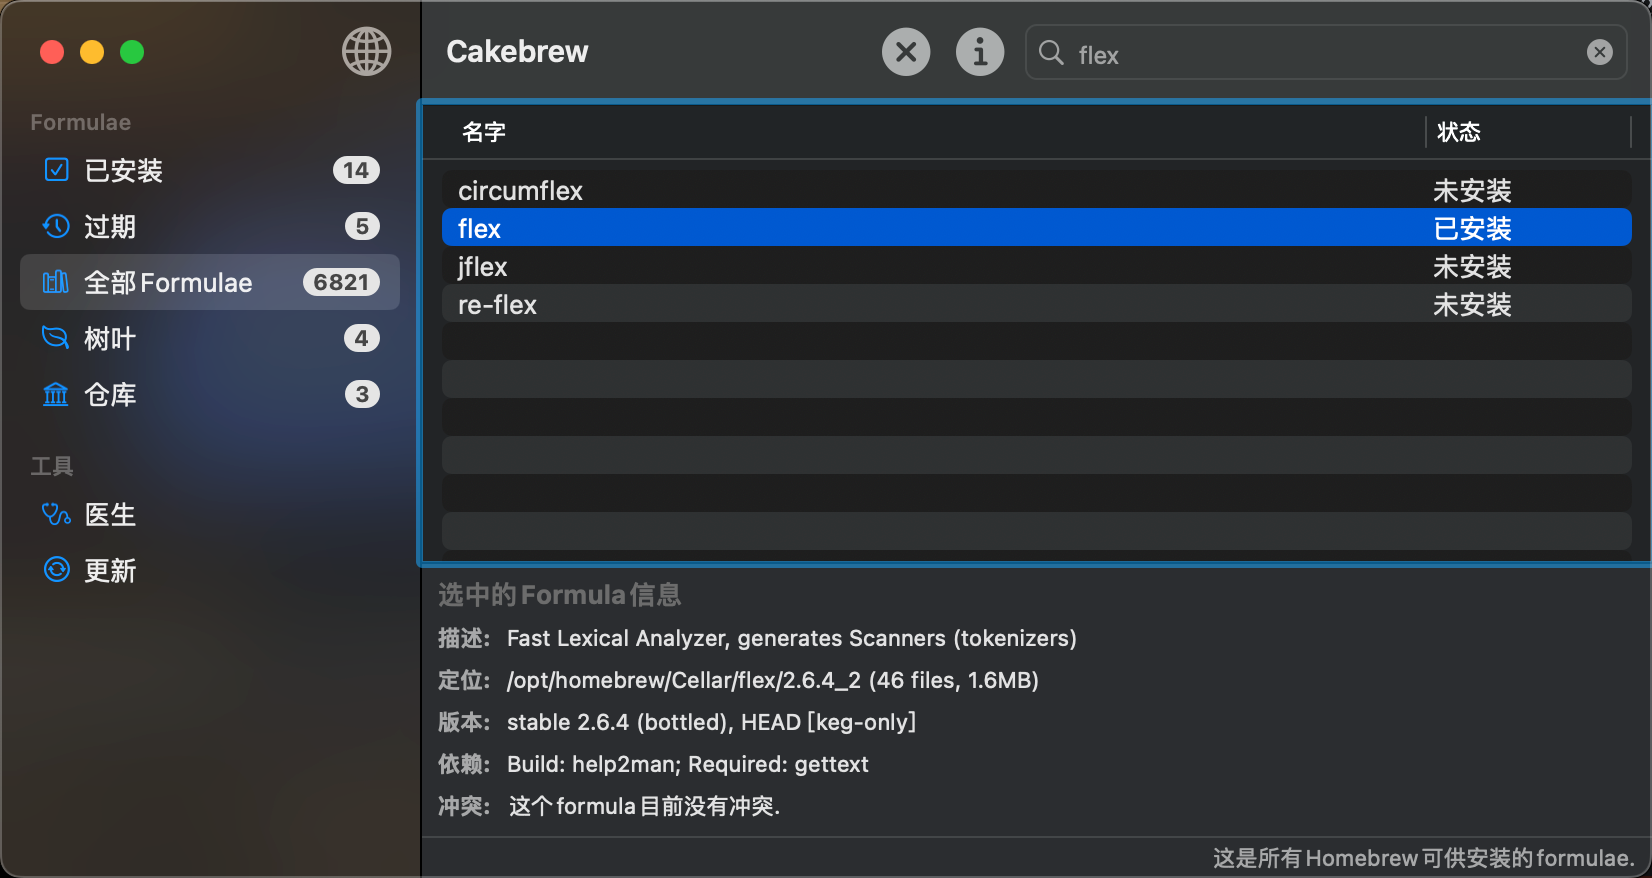Open the 更新 update tool
This screenshot has height=878, width=1652.
[x=210, y=570]
